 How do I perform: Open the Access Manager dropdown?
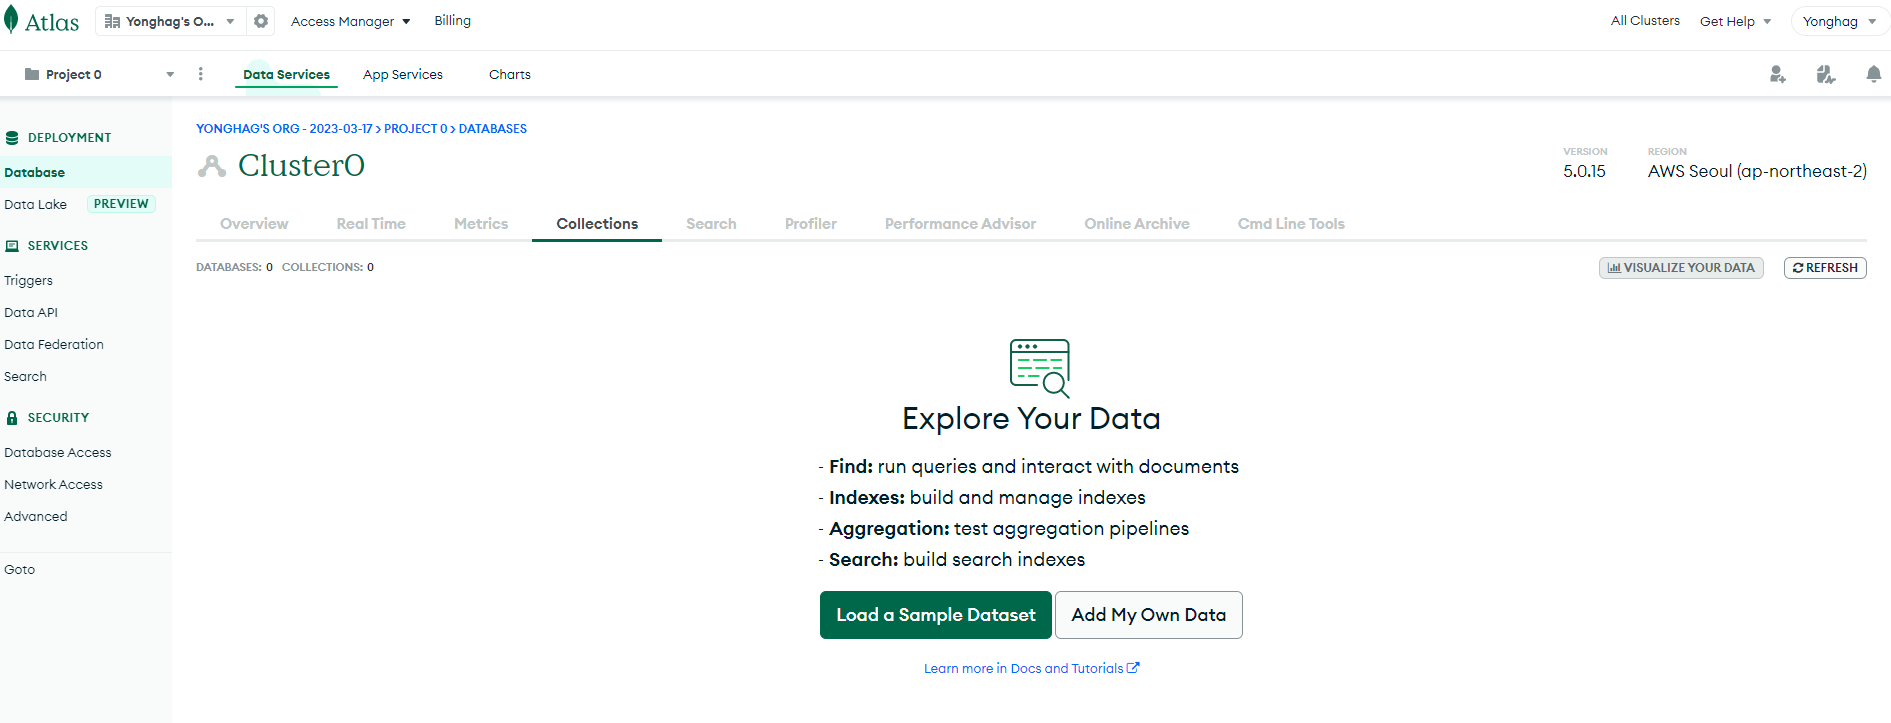[x=350, y=21]
